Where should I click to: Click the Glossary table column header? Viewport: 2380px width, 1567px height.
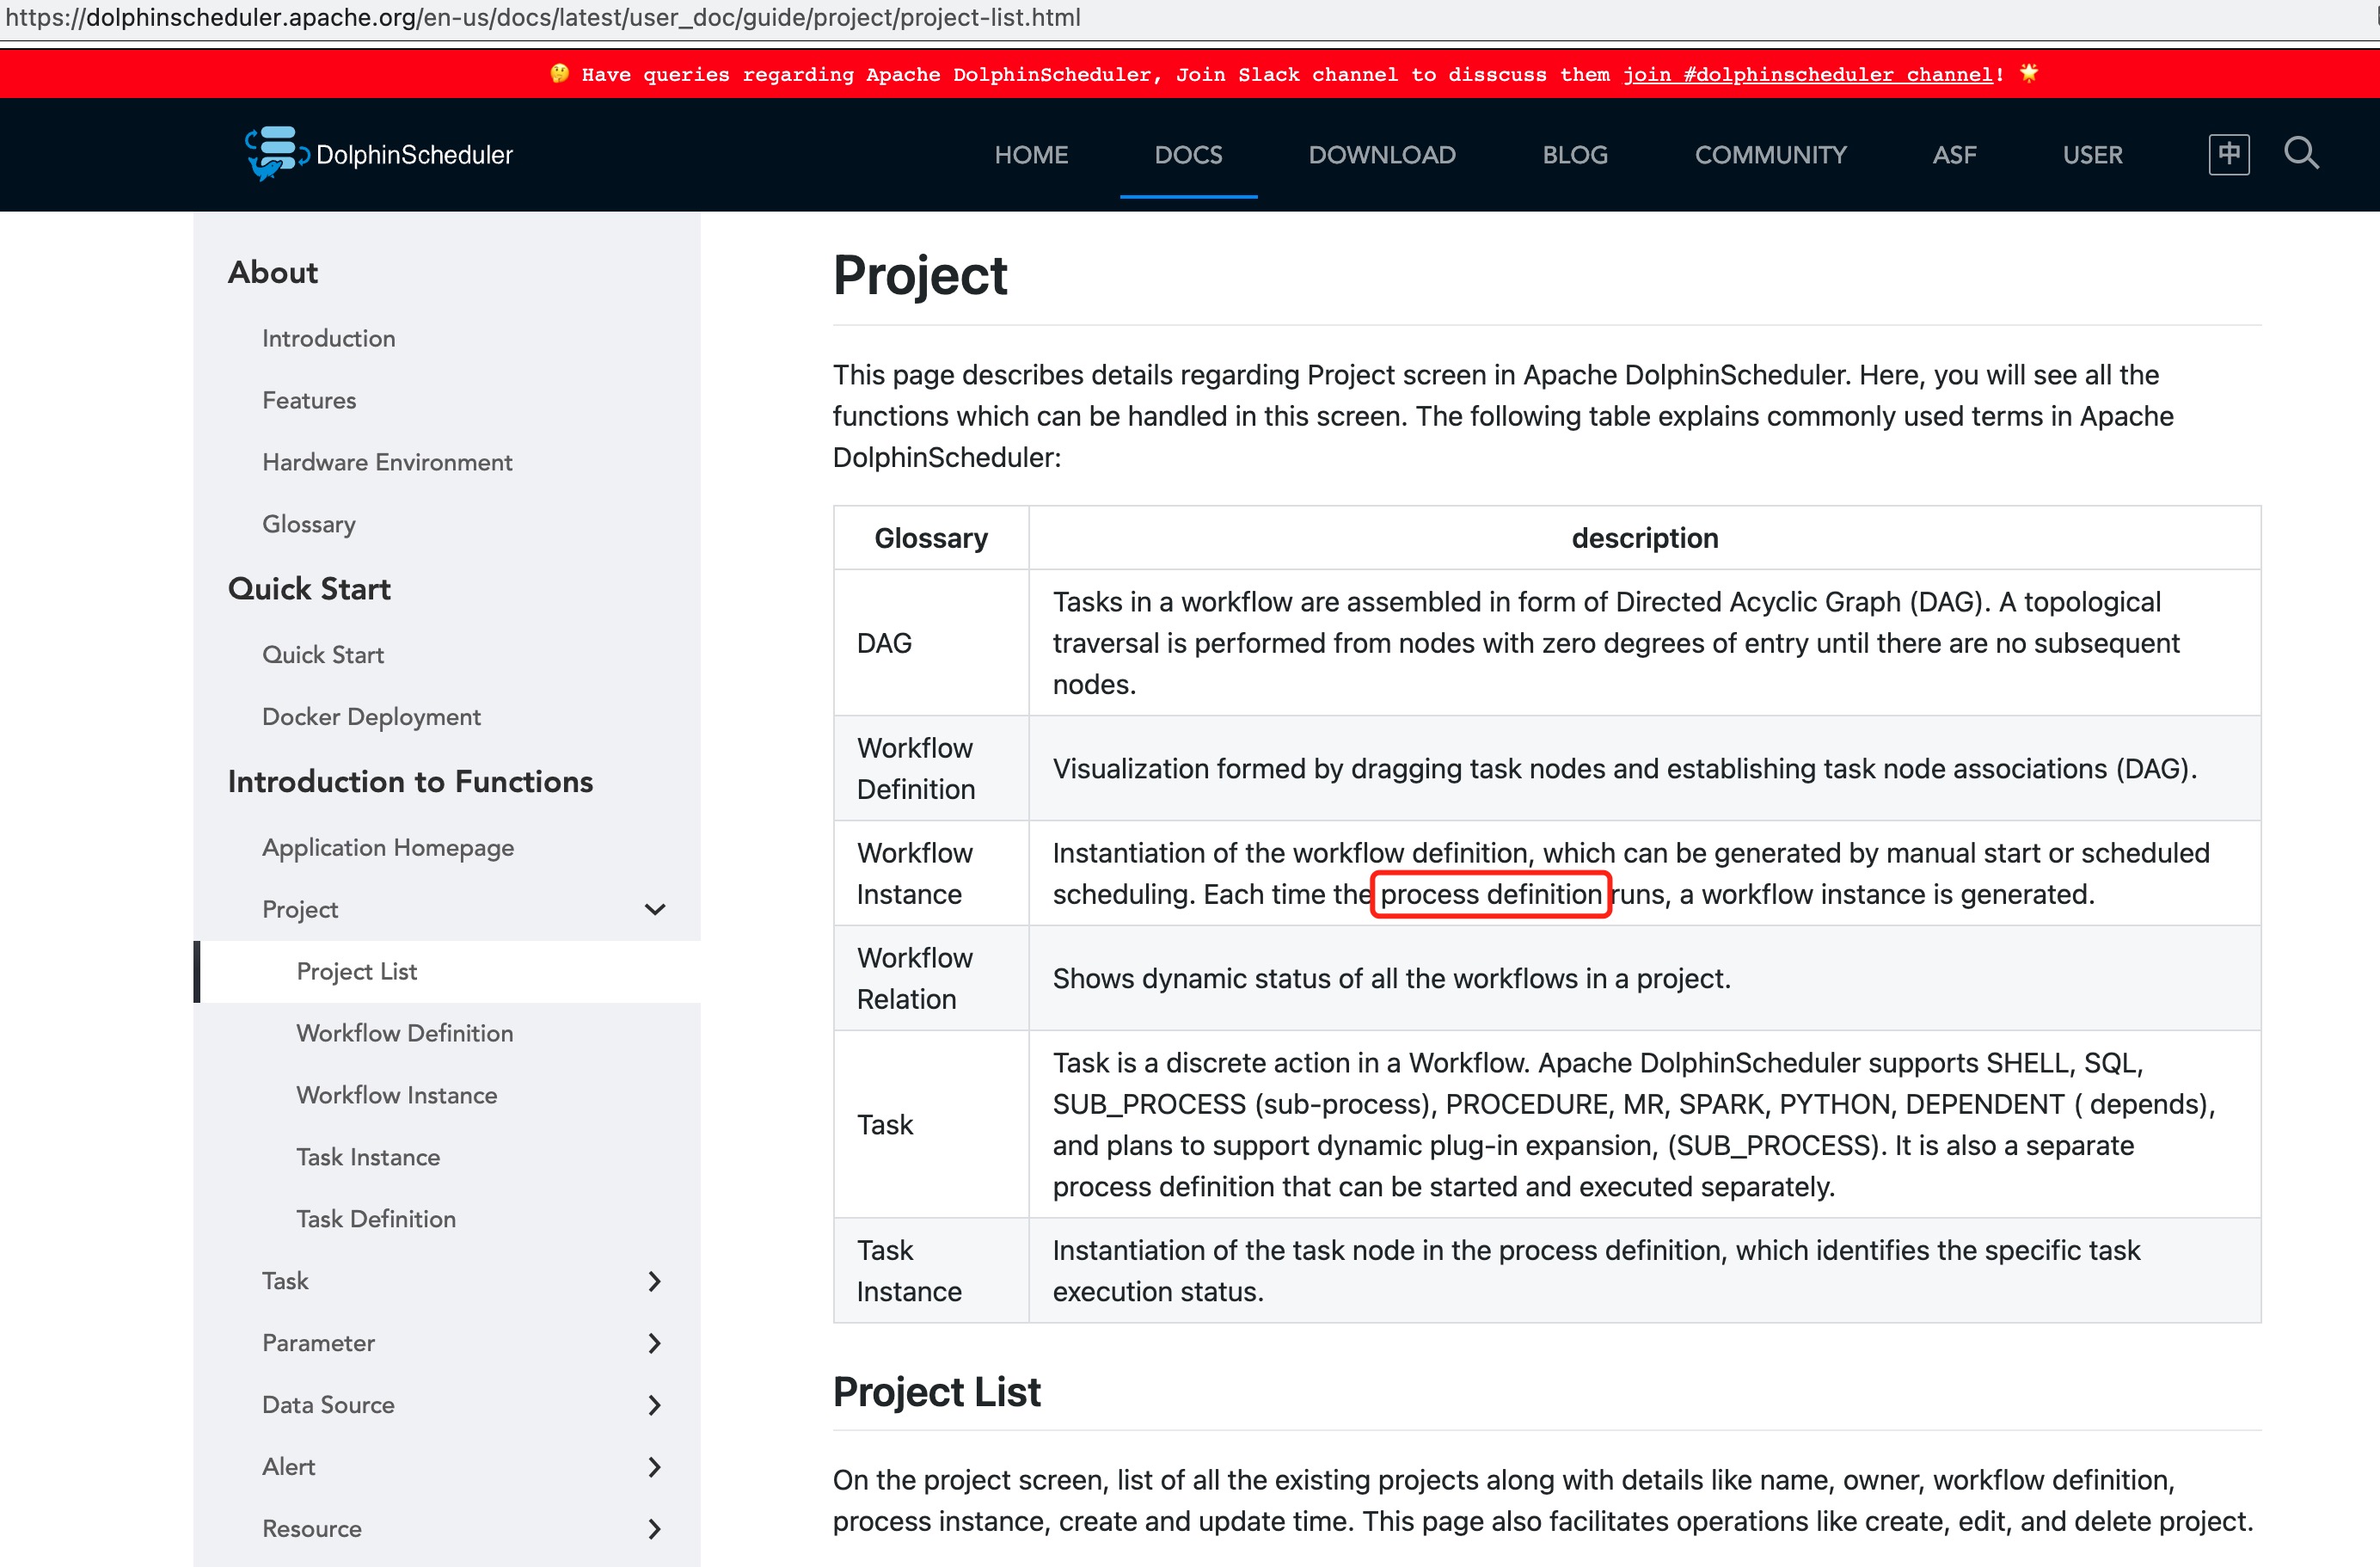931,538
